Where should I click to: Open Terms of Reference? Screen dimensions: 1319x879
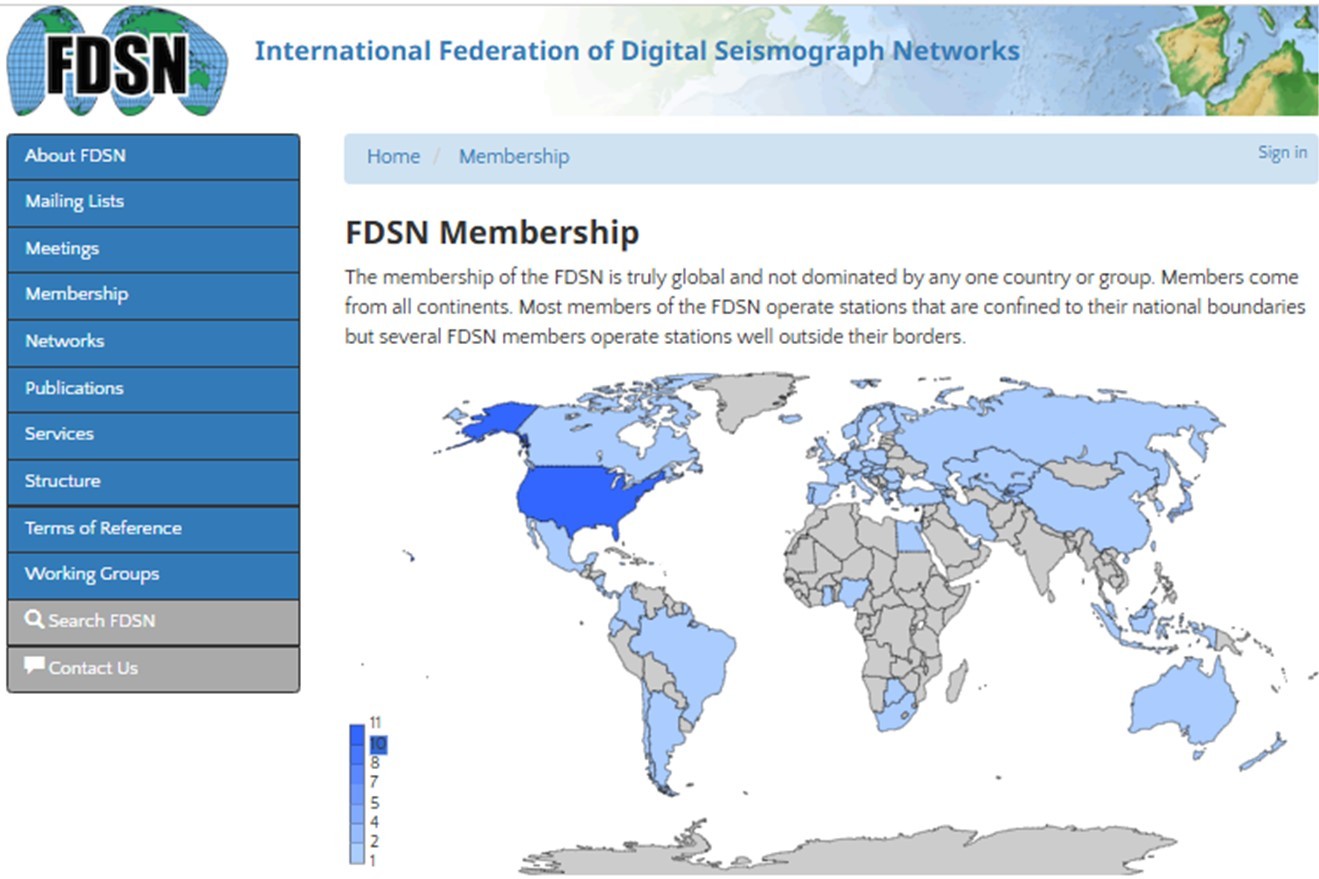click(103, 528)
